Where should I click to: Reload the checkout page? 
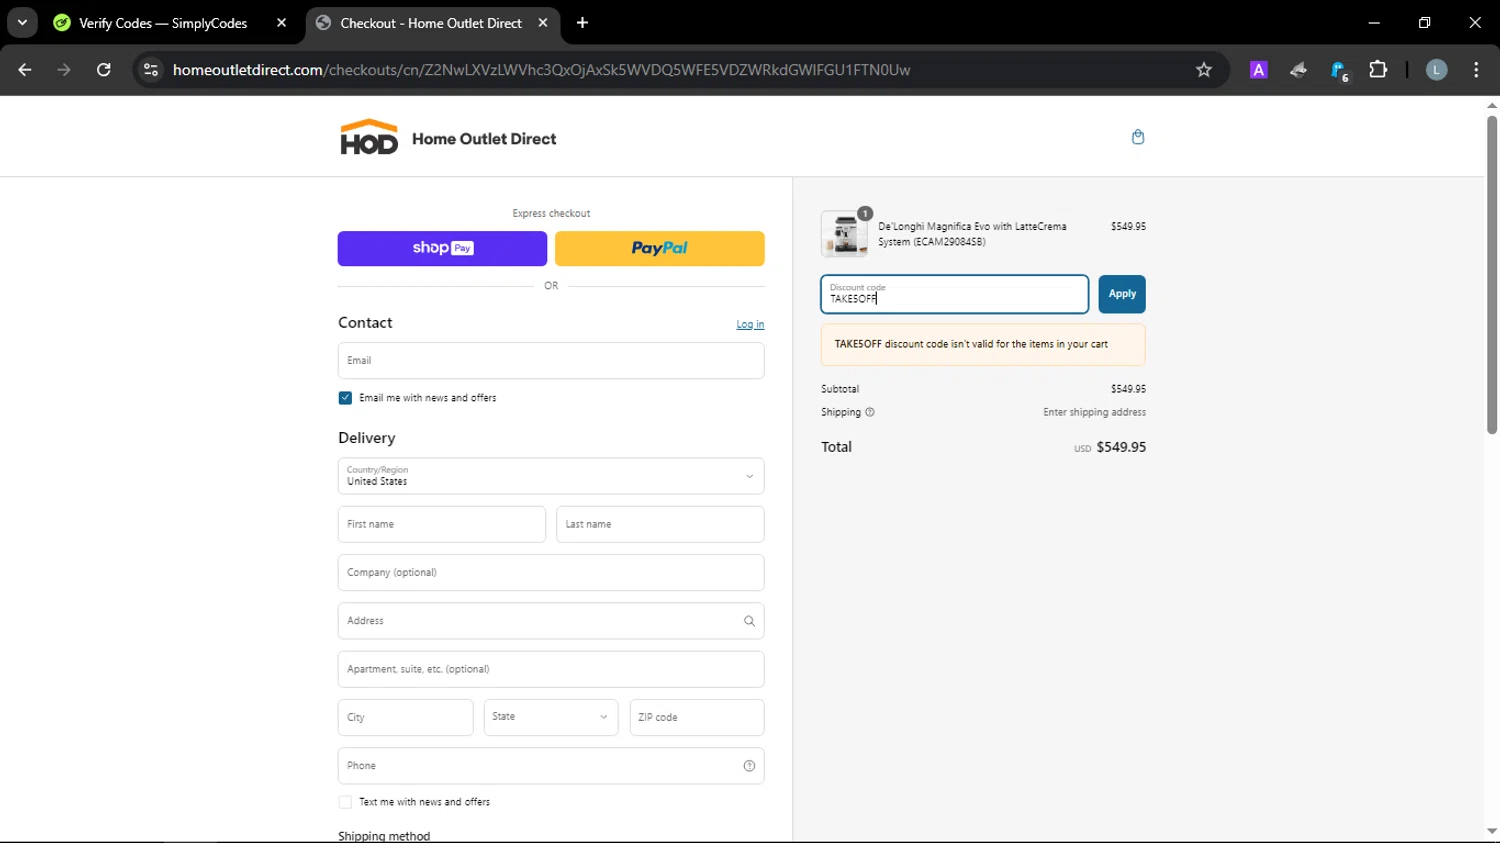coord(104,70)
